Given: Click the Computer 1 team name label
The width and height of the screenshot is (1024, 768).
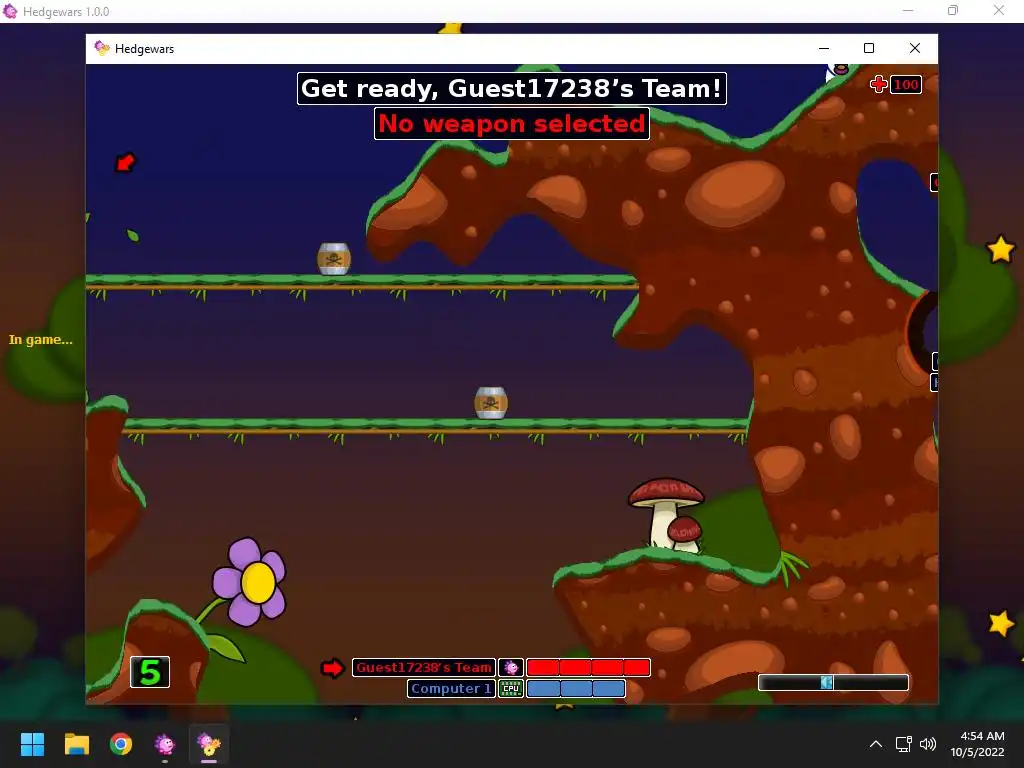Looking at the screenshot, I should coord(451,688).
